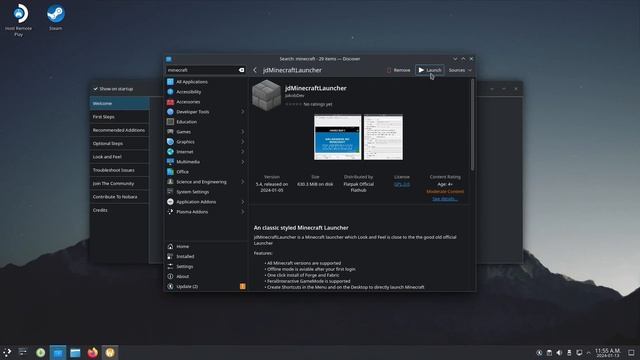Open the Sources dropdown

pos(460,70)
